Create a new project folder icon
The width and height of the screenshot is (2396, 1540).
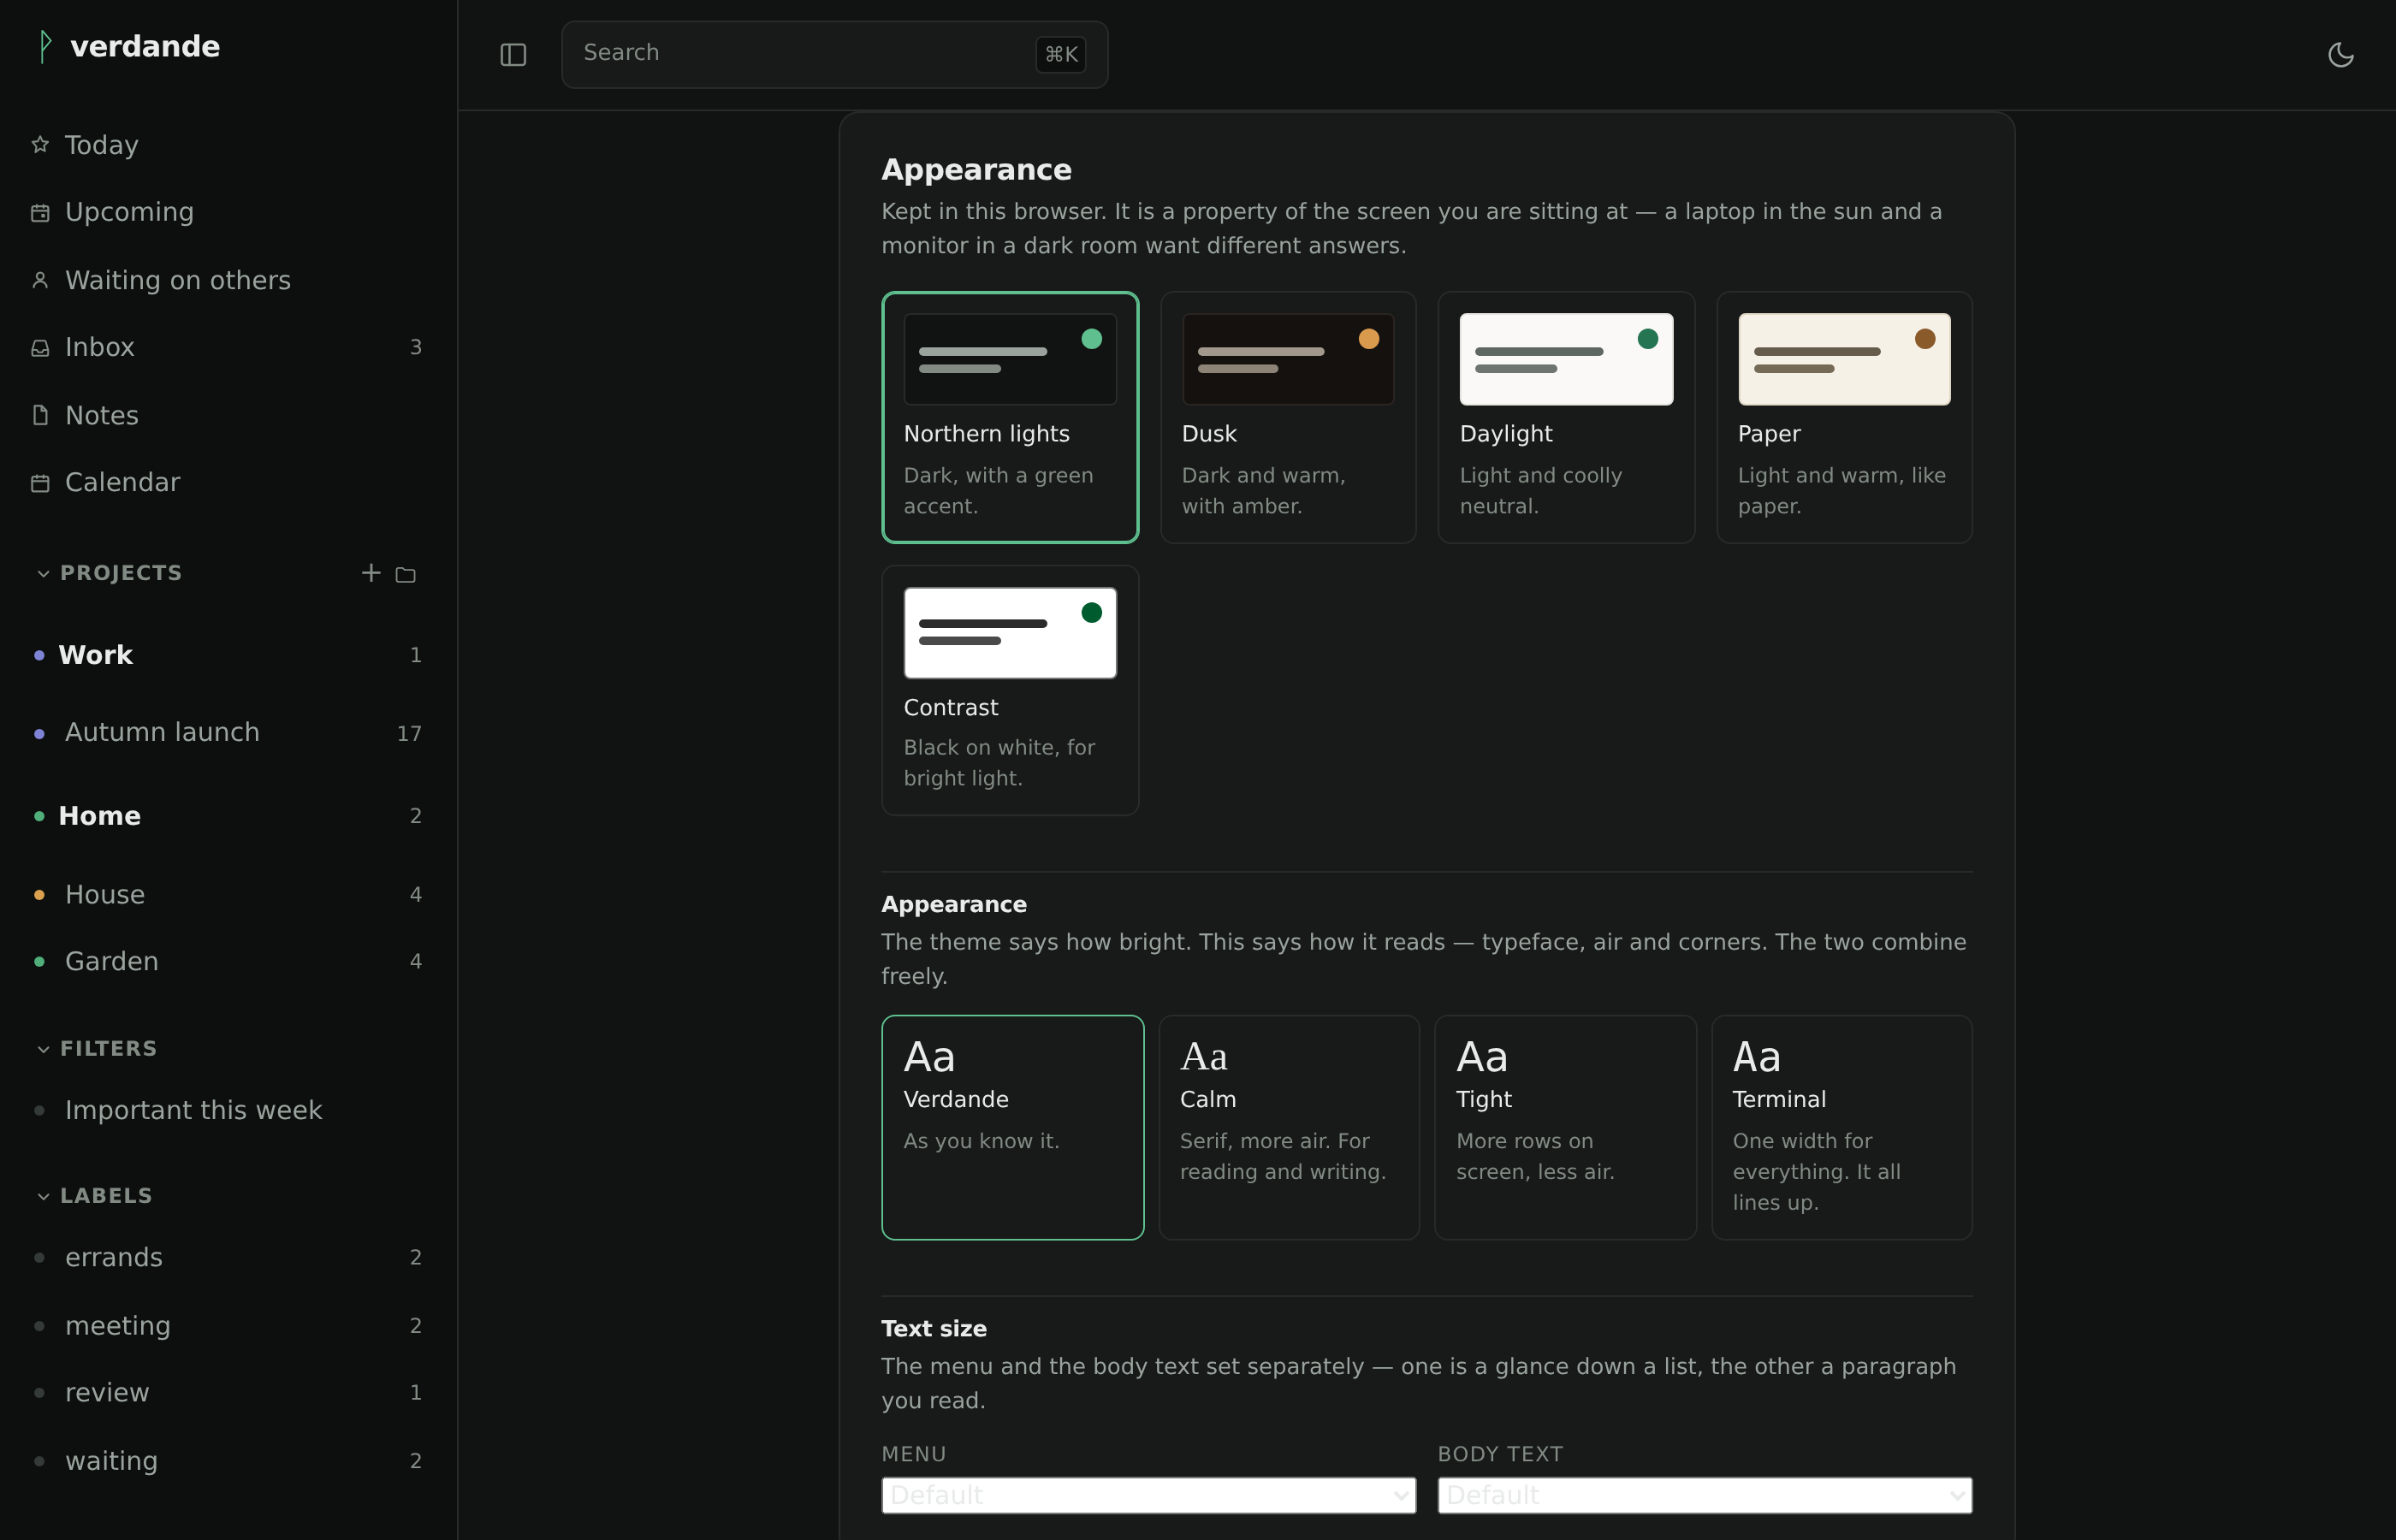tap(405, 574)
